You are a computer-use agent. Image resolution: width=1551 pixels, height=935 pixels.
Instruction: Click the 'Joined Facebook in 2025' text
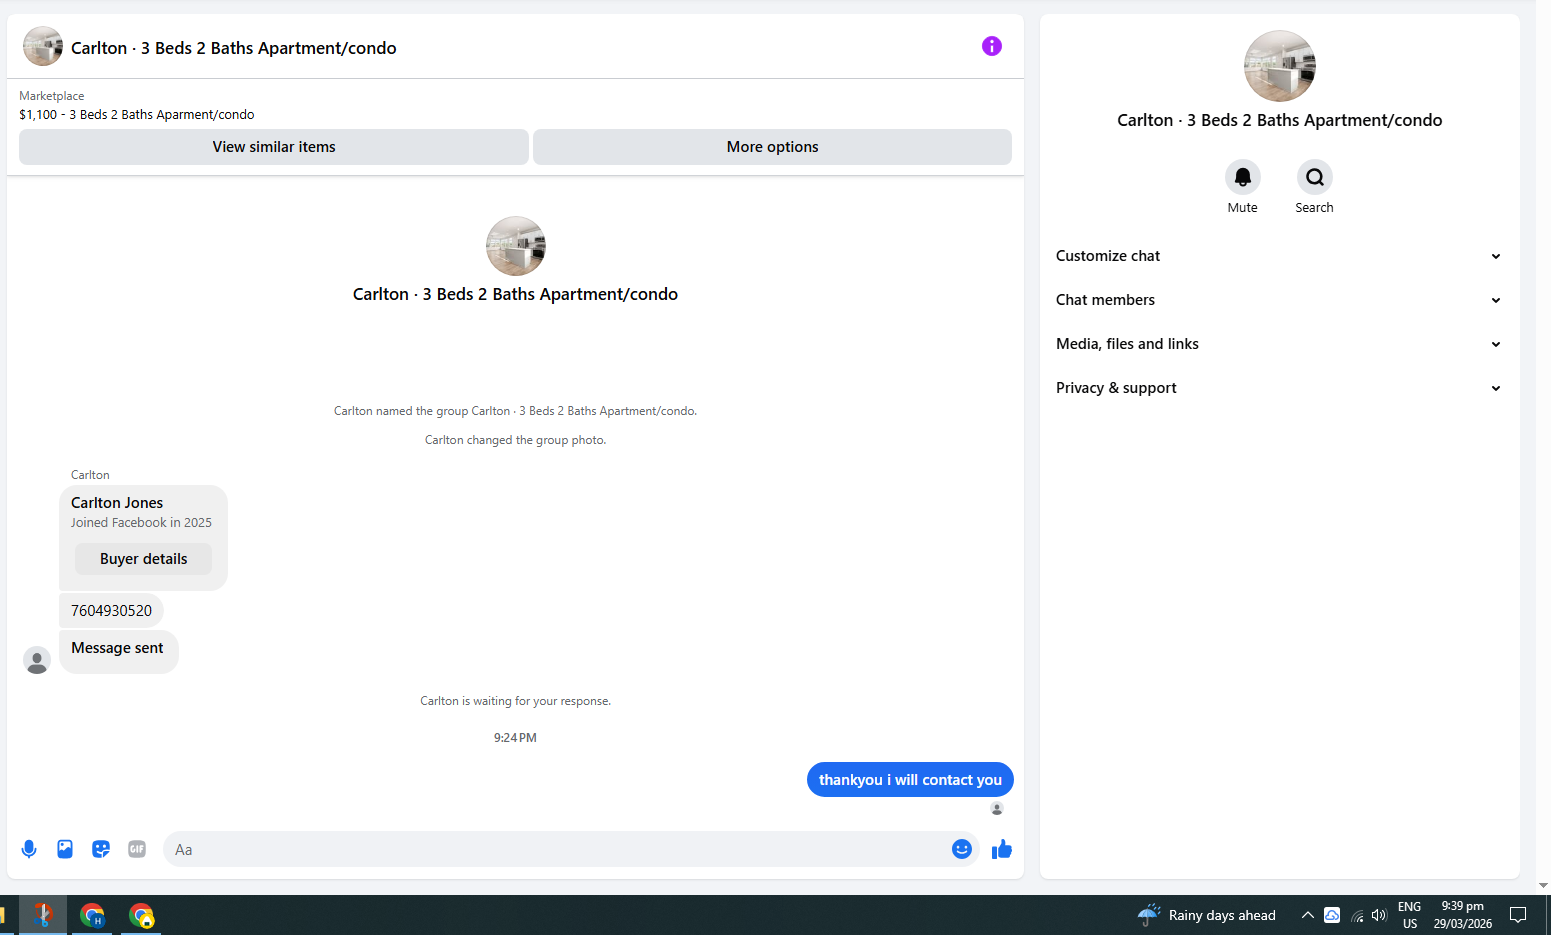click(x=141, y=523)
